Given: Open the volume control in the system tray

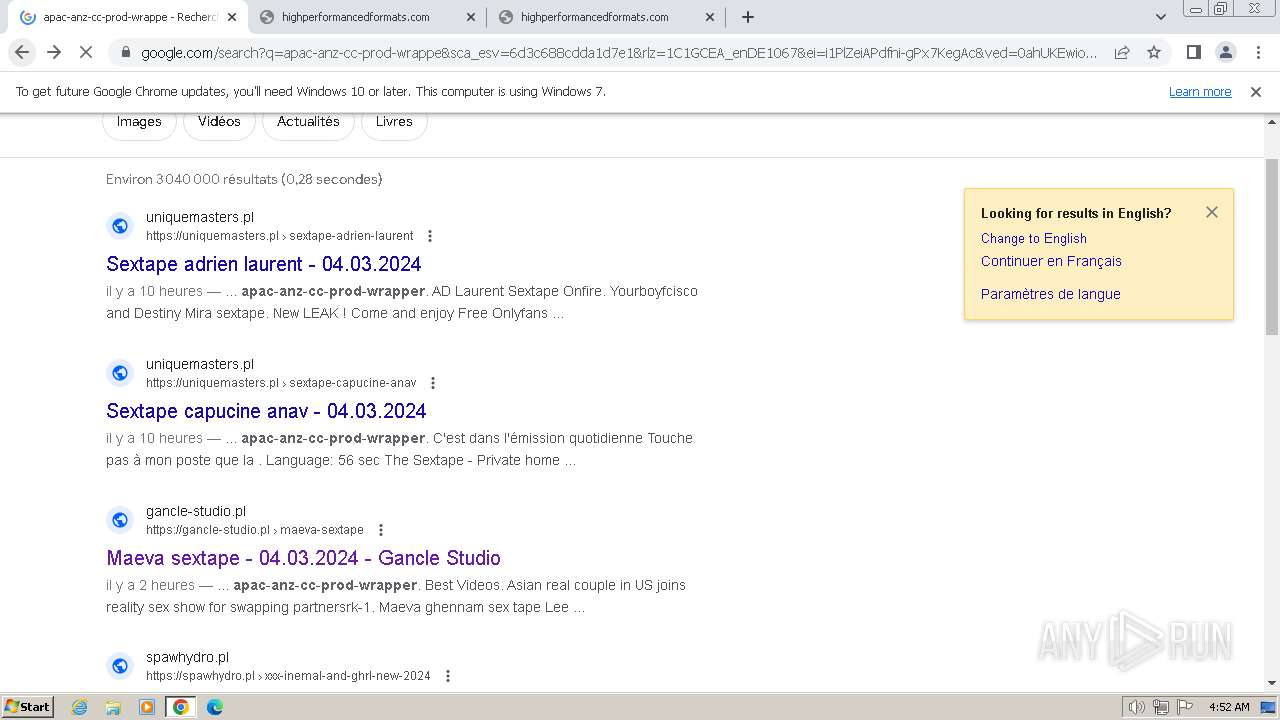Looking at the screenshot, I should coord(1137,707).
